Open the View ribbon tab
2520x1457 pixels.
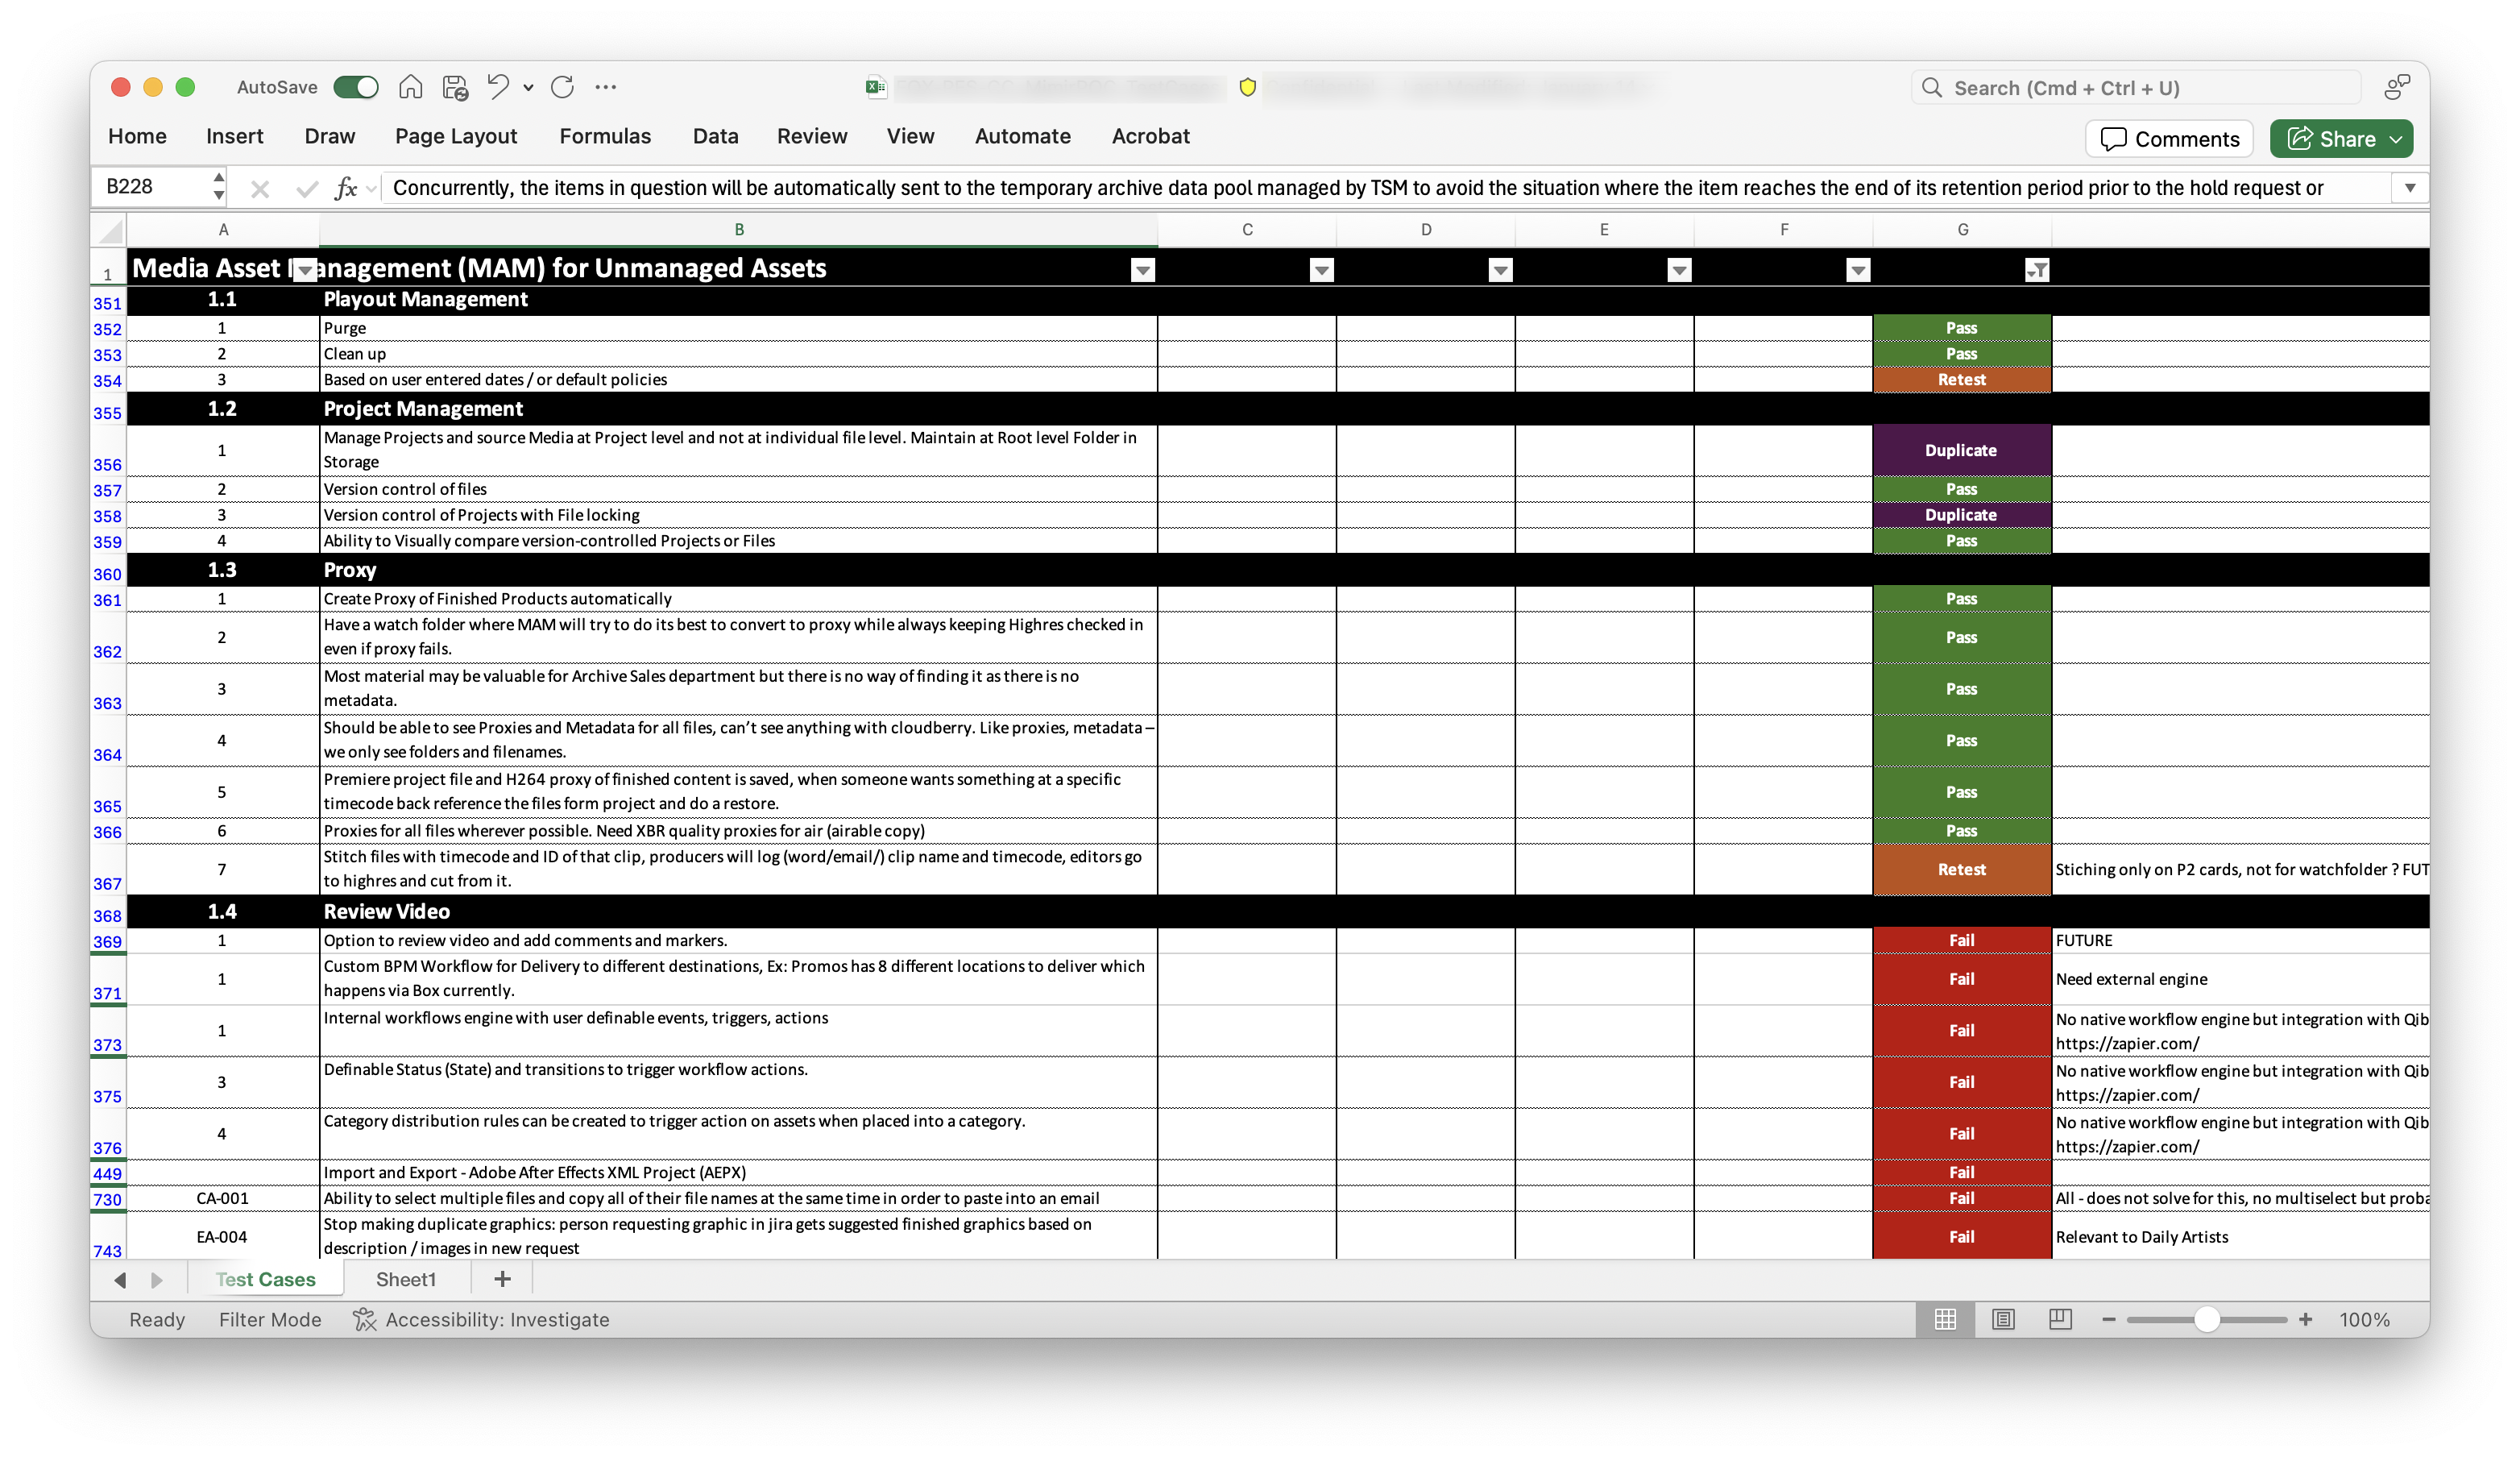click(x=910, y=136)
